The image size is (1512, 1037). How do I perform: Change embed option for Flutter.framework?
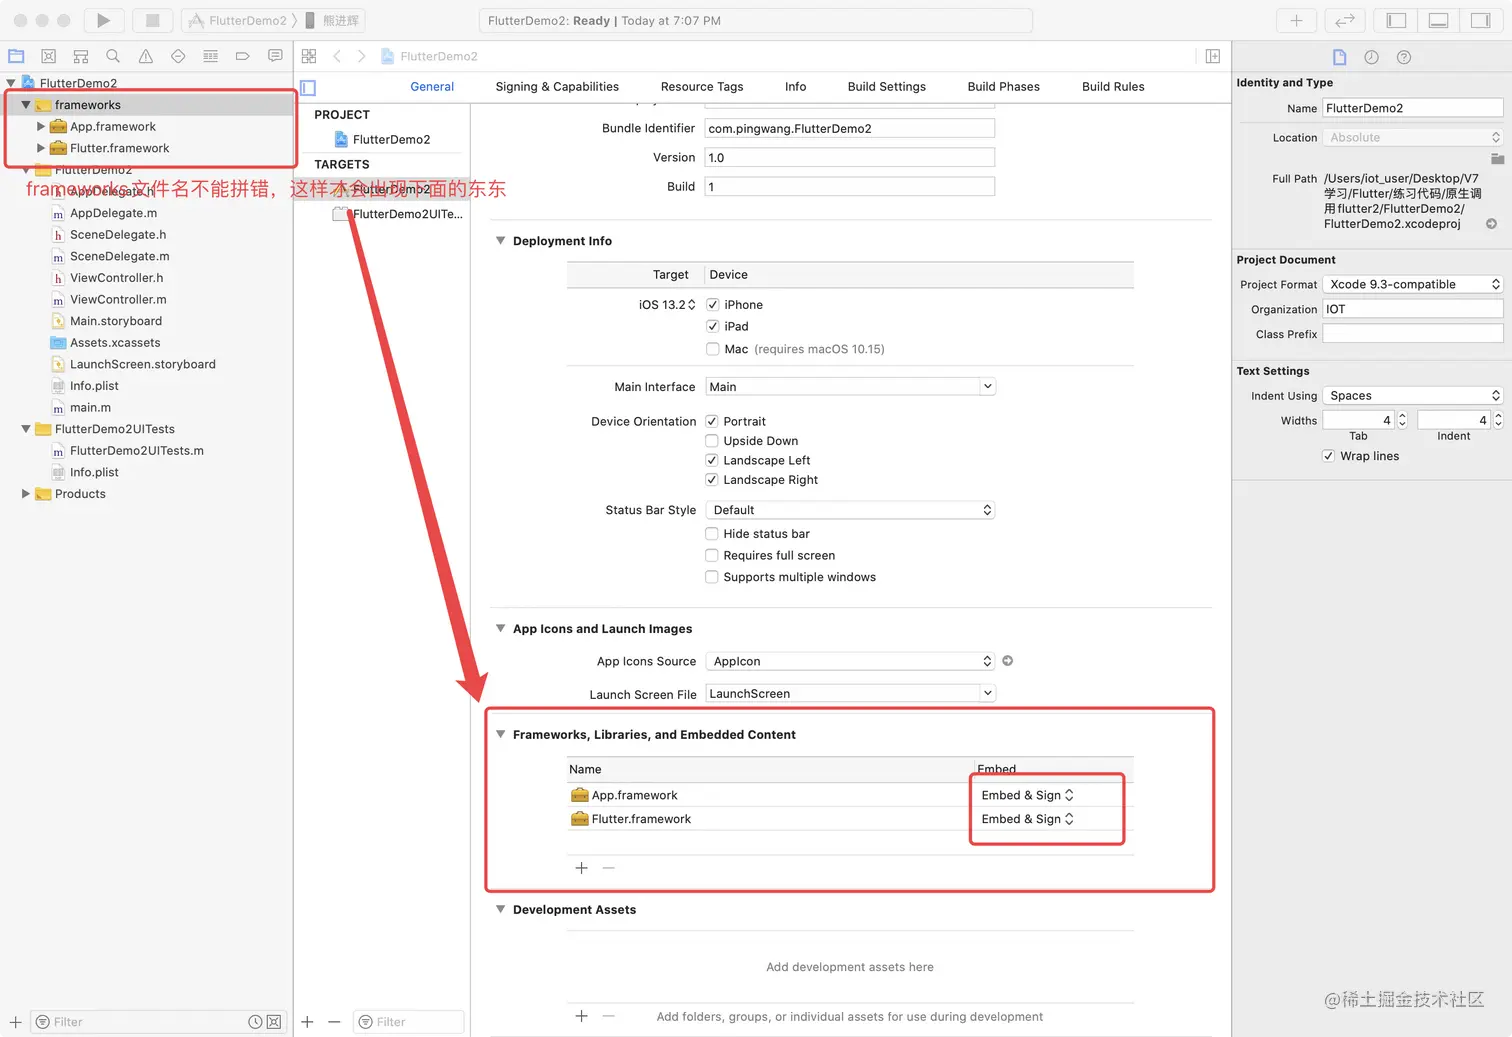[x=1028, y=819]
